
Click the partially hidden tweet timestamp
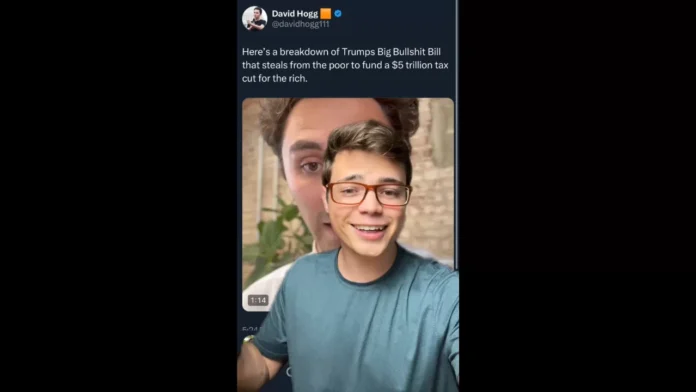click(250, 329)
